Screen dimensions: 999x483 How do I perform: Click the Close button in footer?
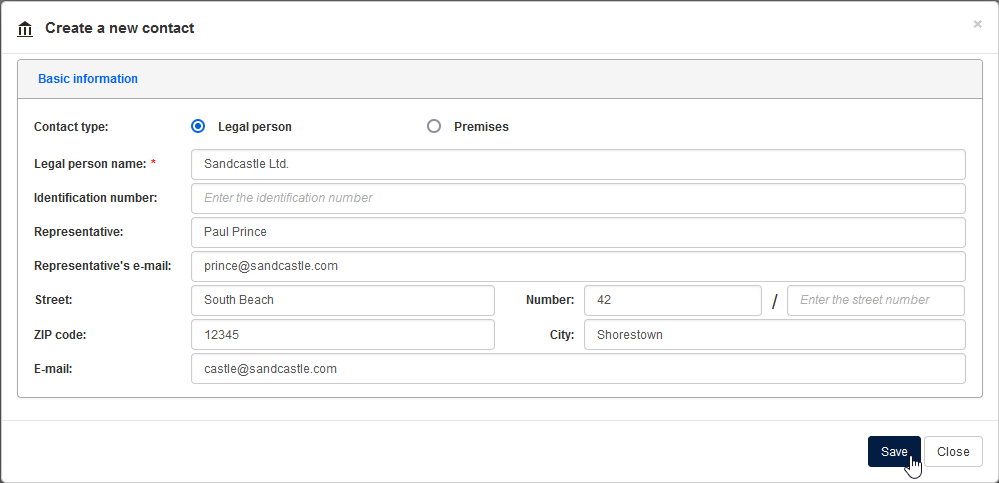pos(953,451)
